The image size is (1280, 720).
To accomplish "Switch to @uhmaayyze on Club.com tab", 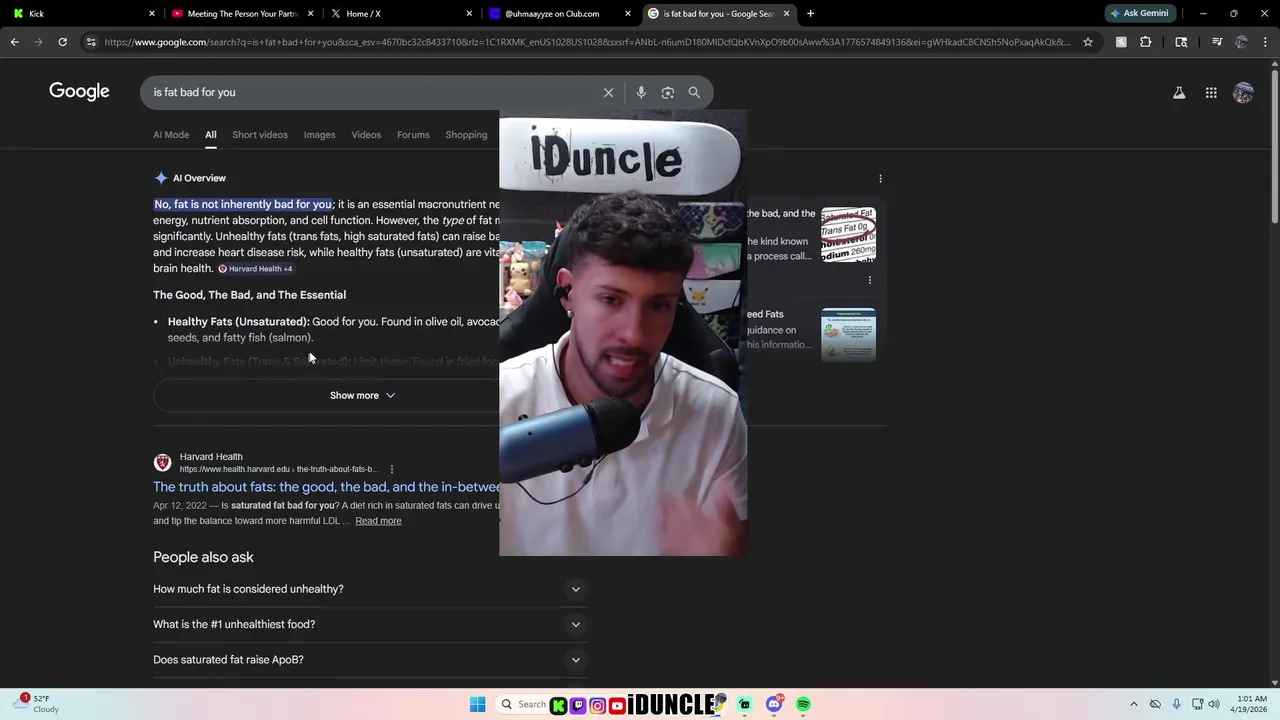I will tap(560, 13).
